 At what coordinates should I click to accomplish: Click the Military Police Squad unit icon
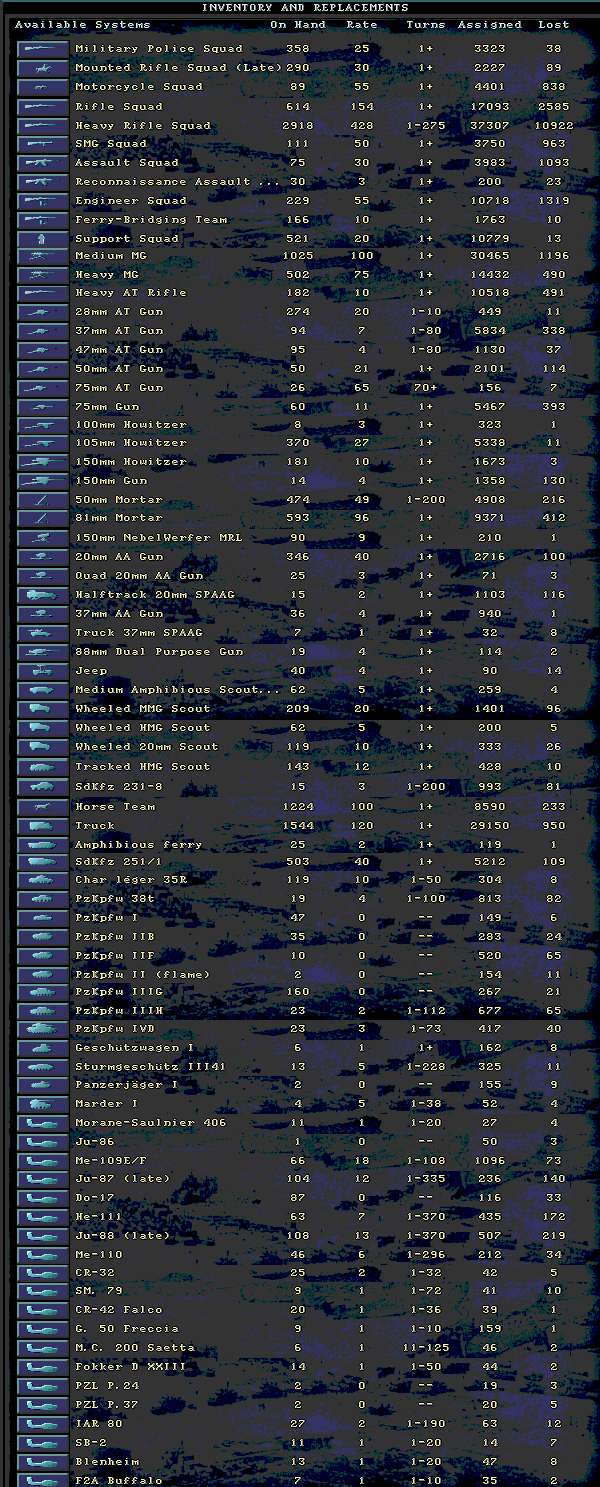43,49
